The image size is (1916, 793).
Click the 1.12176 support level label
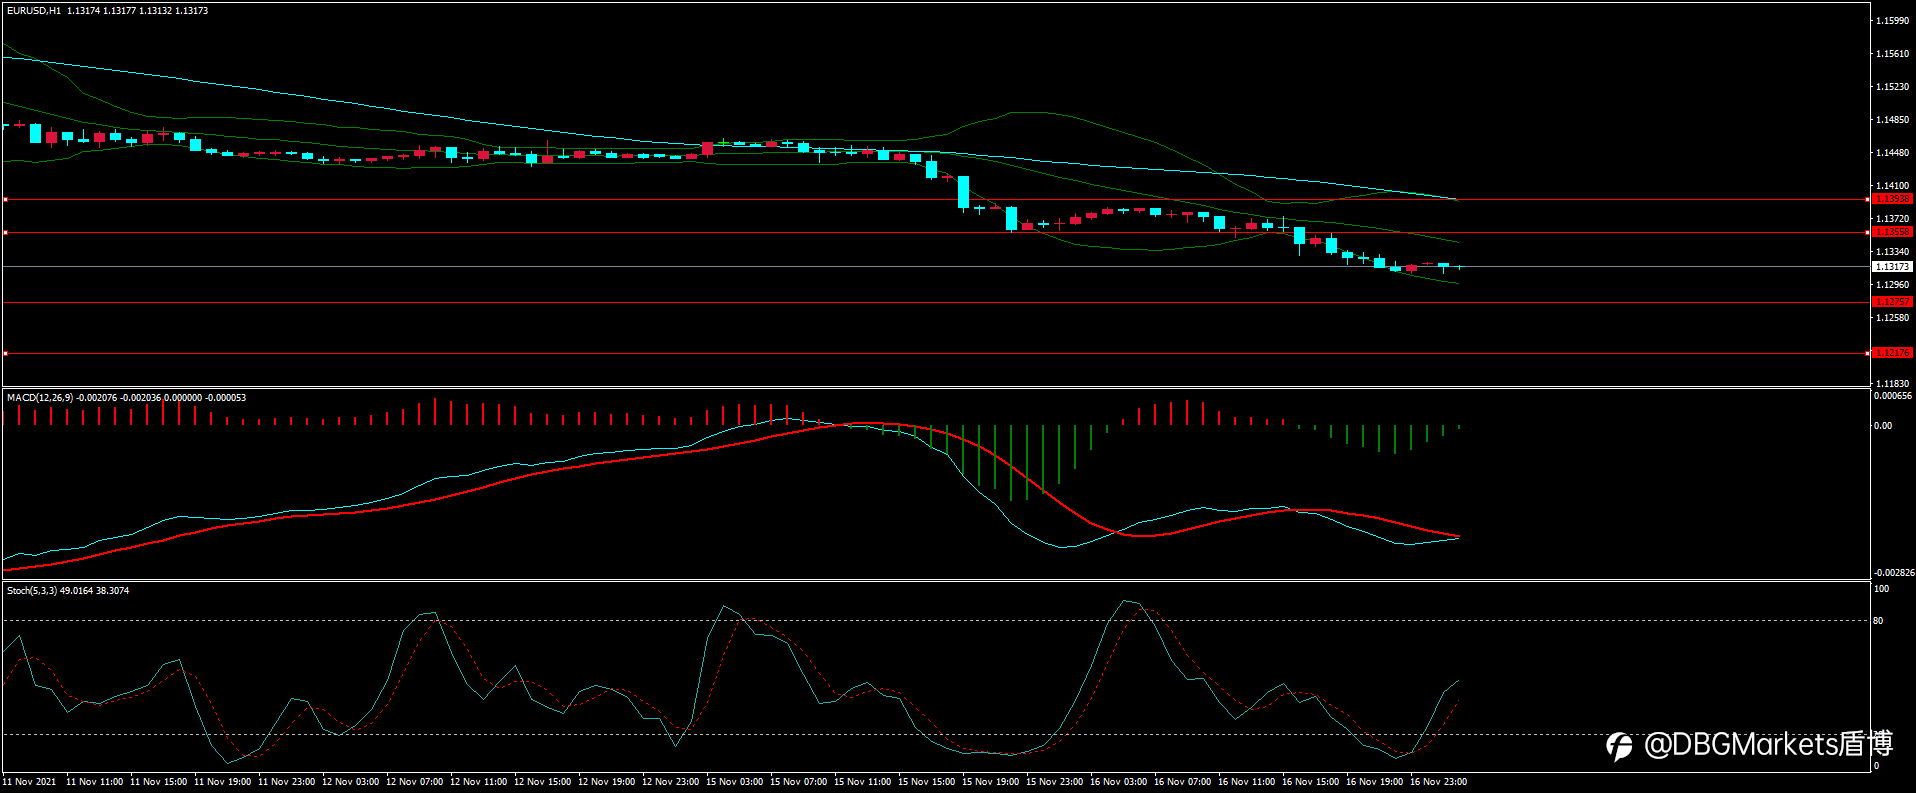1892,353
